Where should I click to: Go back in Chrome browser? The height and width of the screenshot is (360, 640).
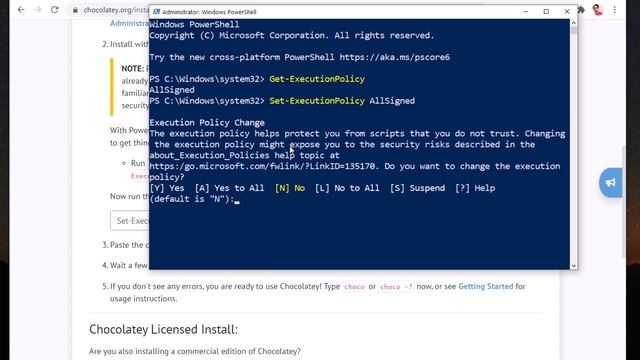pos(21,10)
